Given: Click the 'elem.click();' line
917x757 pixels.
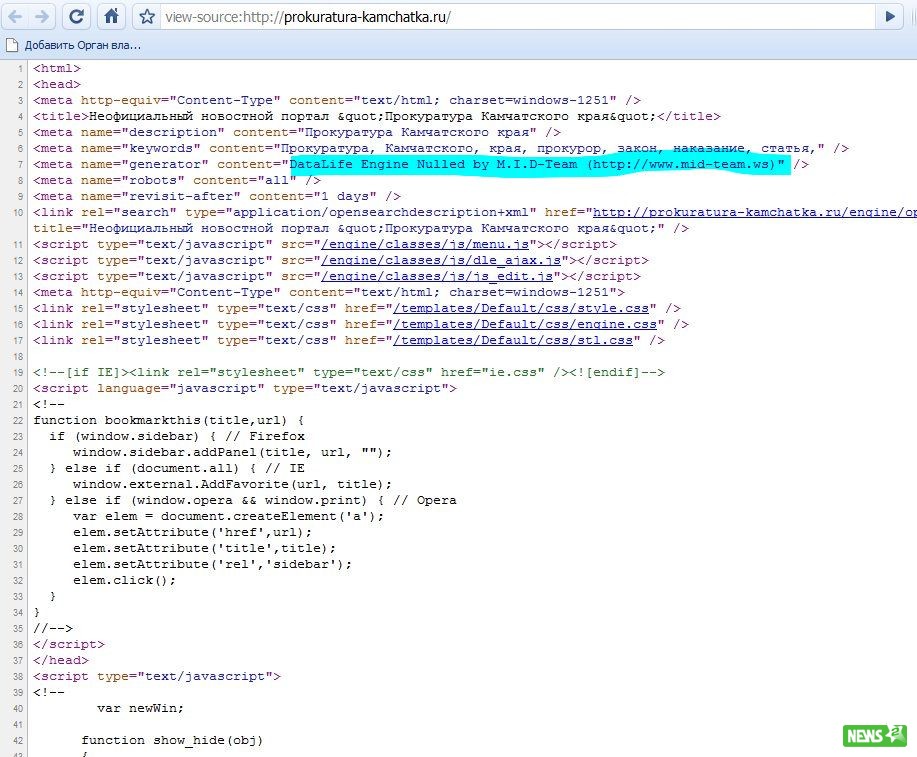Looking at the screenshot, I should click(124, 580).
